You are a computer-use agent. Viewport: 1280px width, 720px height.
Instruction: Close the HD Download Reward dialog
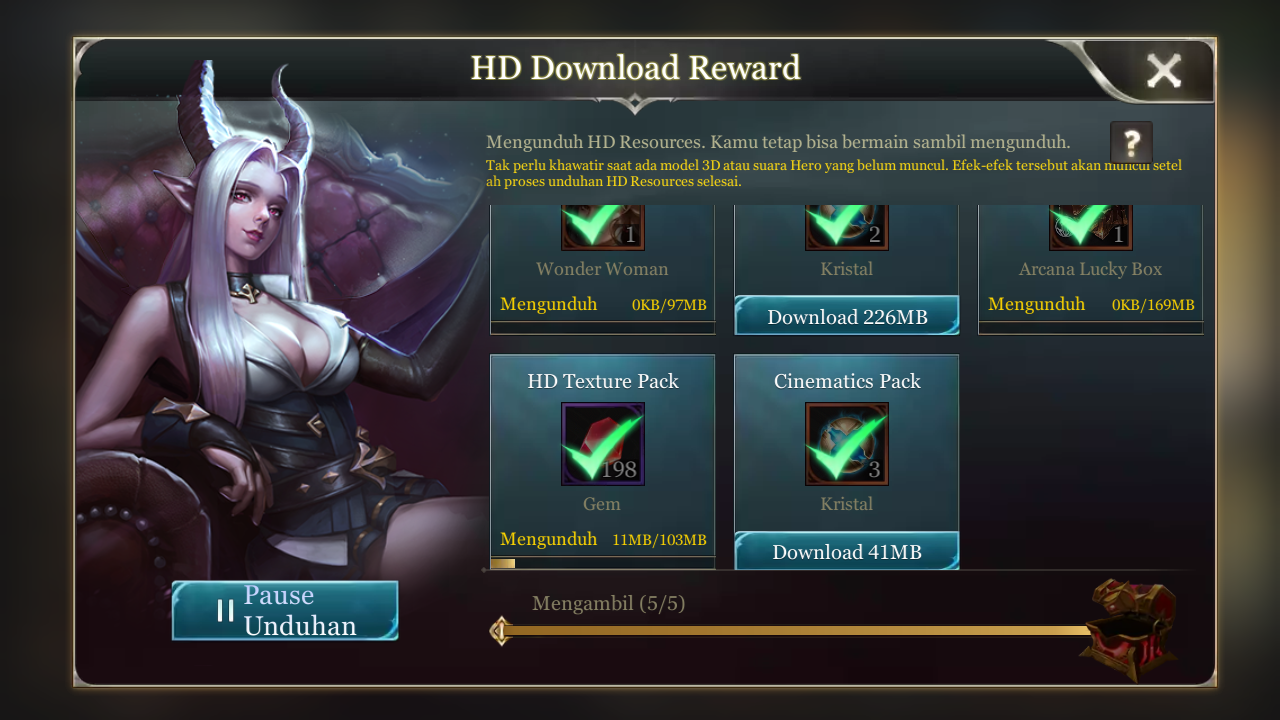pyautogui.click(x=1164, y=70)
